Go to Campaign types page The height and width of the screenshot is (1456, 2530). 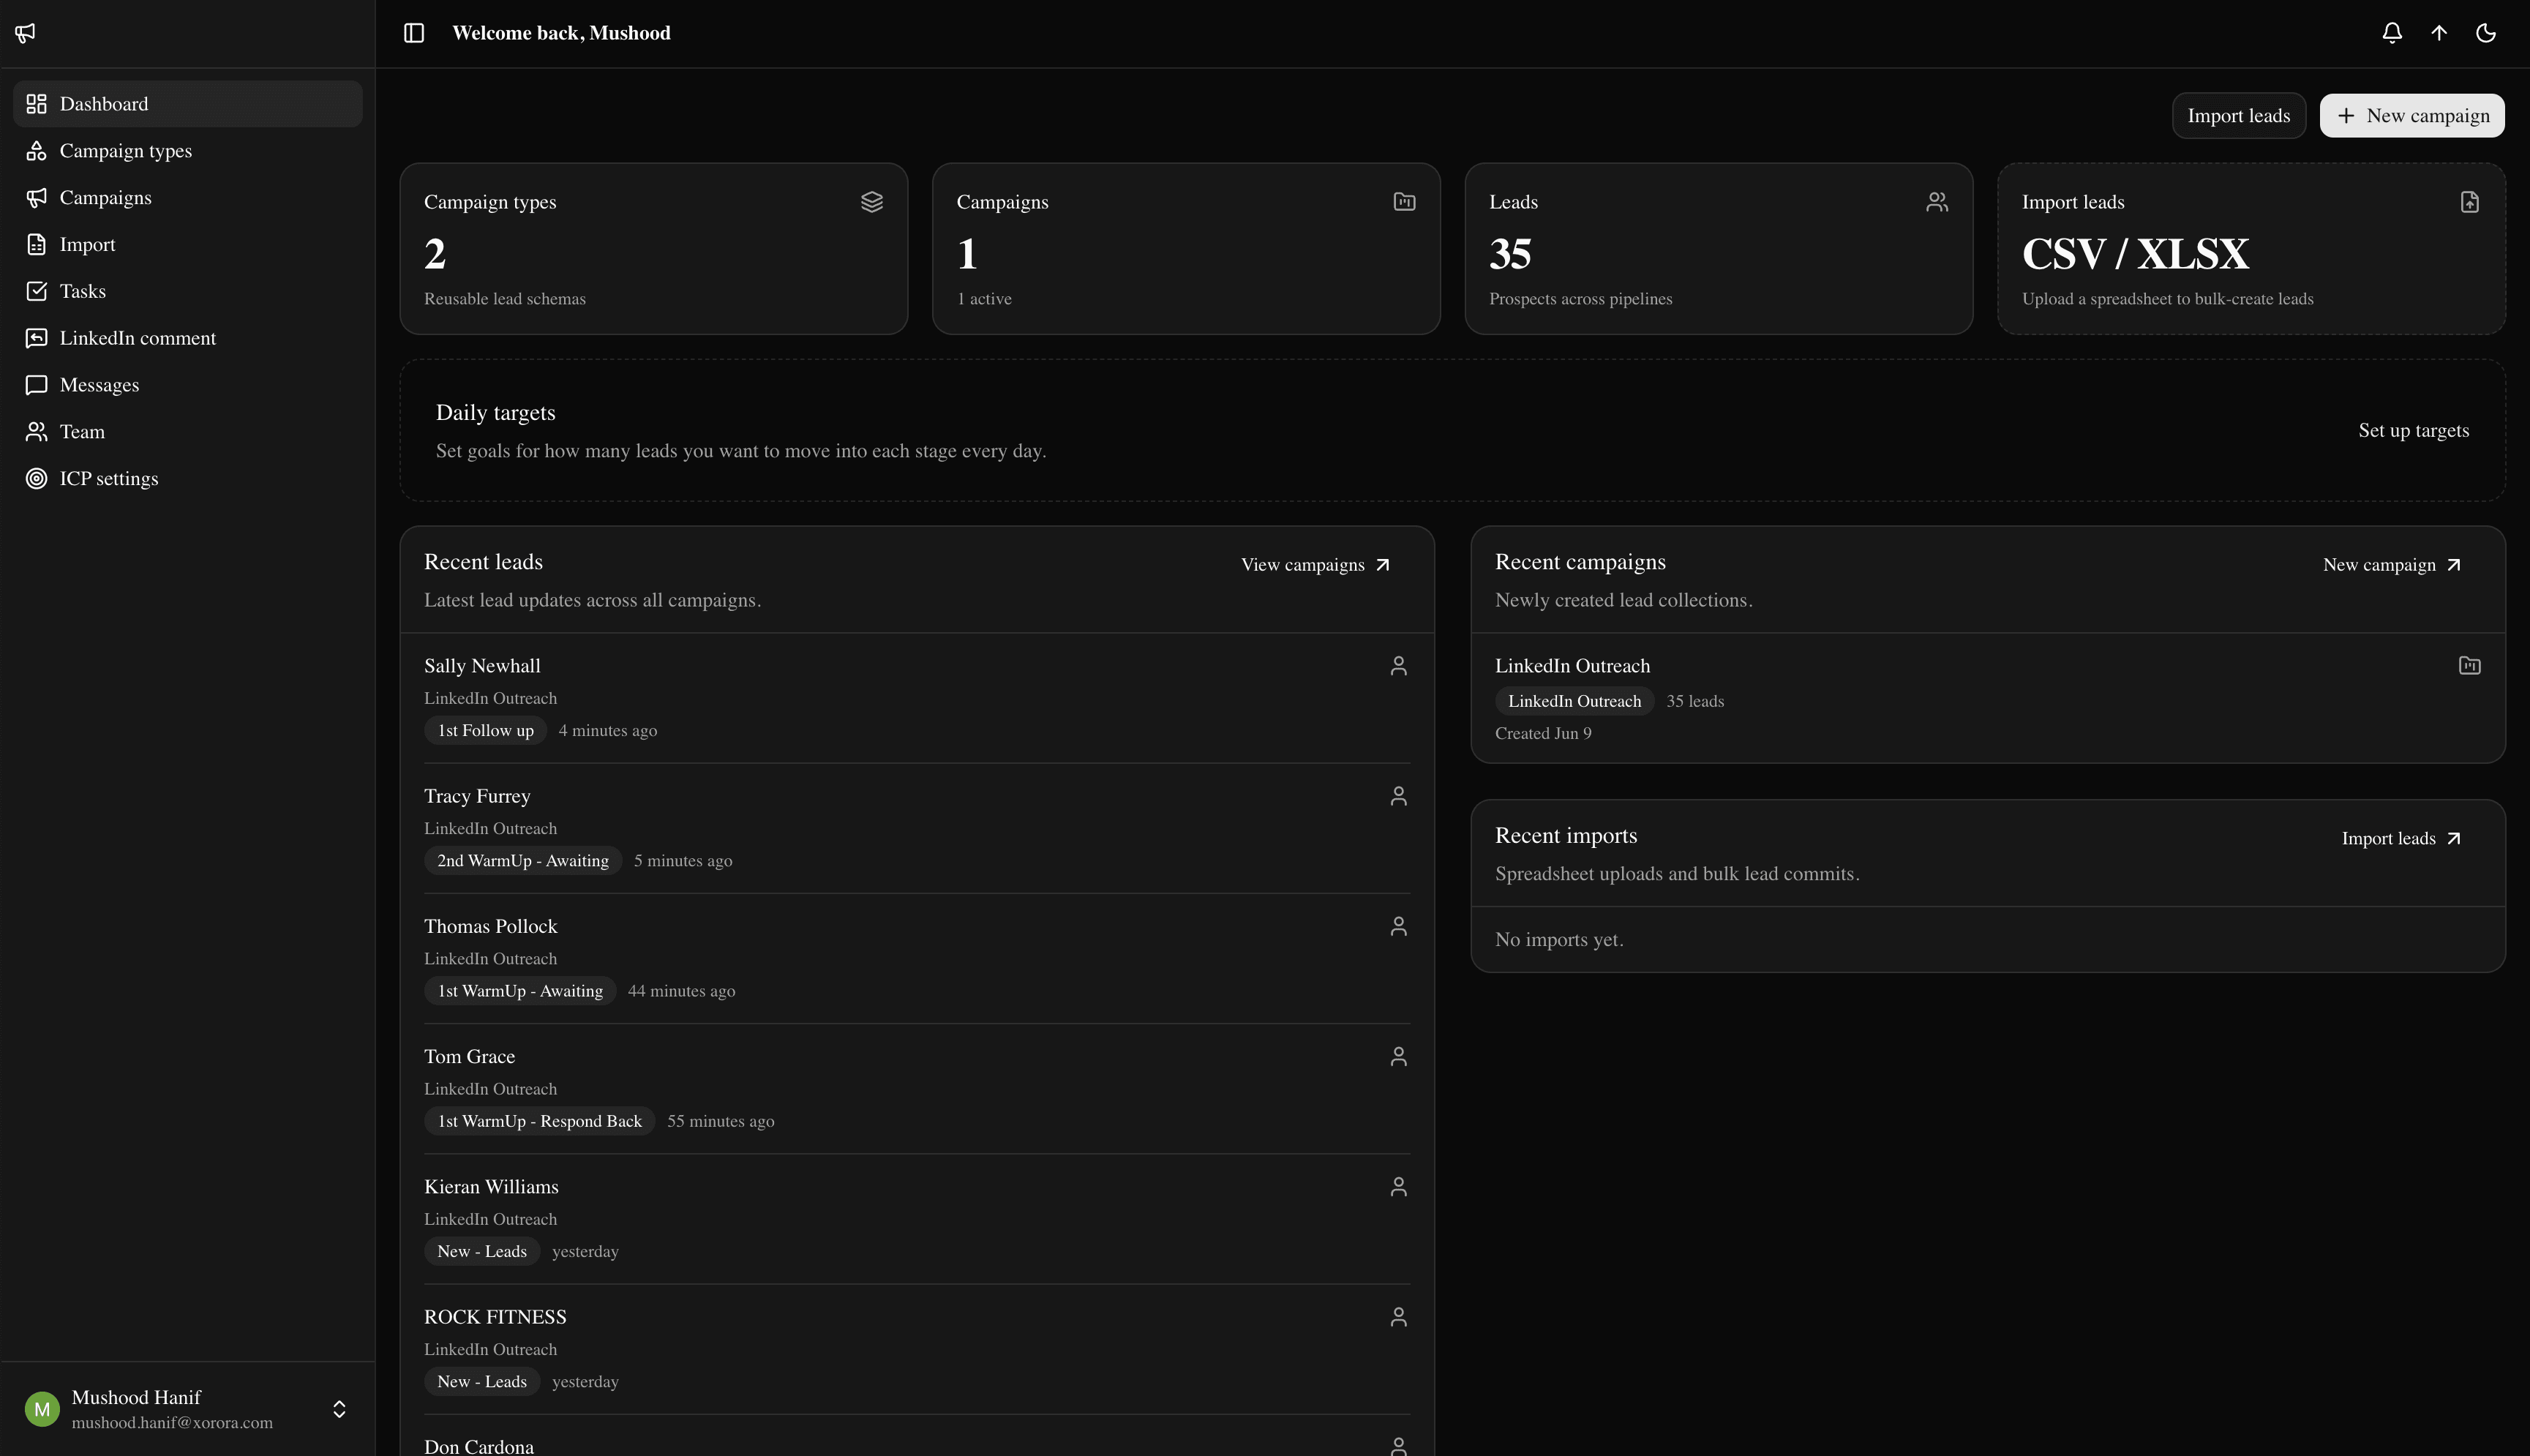point(188,151)
